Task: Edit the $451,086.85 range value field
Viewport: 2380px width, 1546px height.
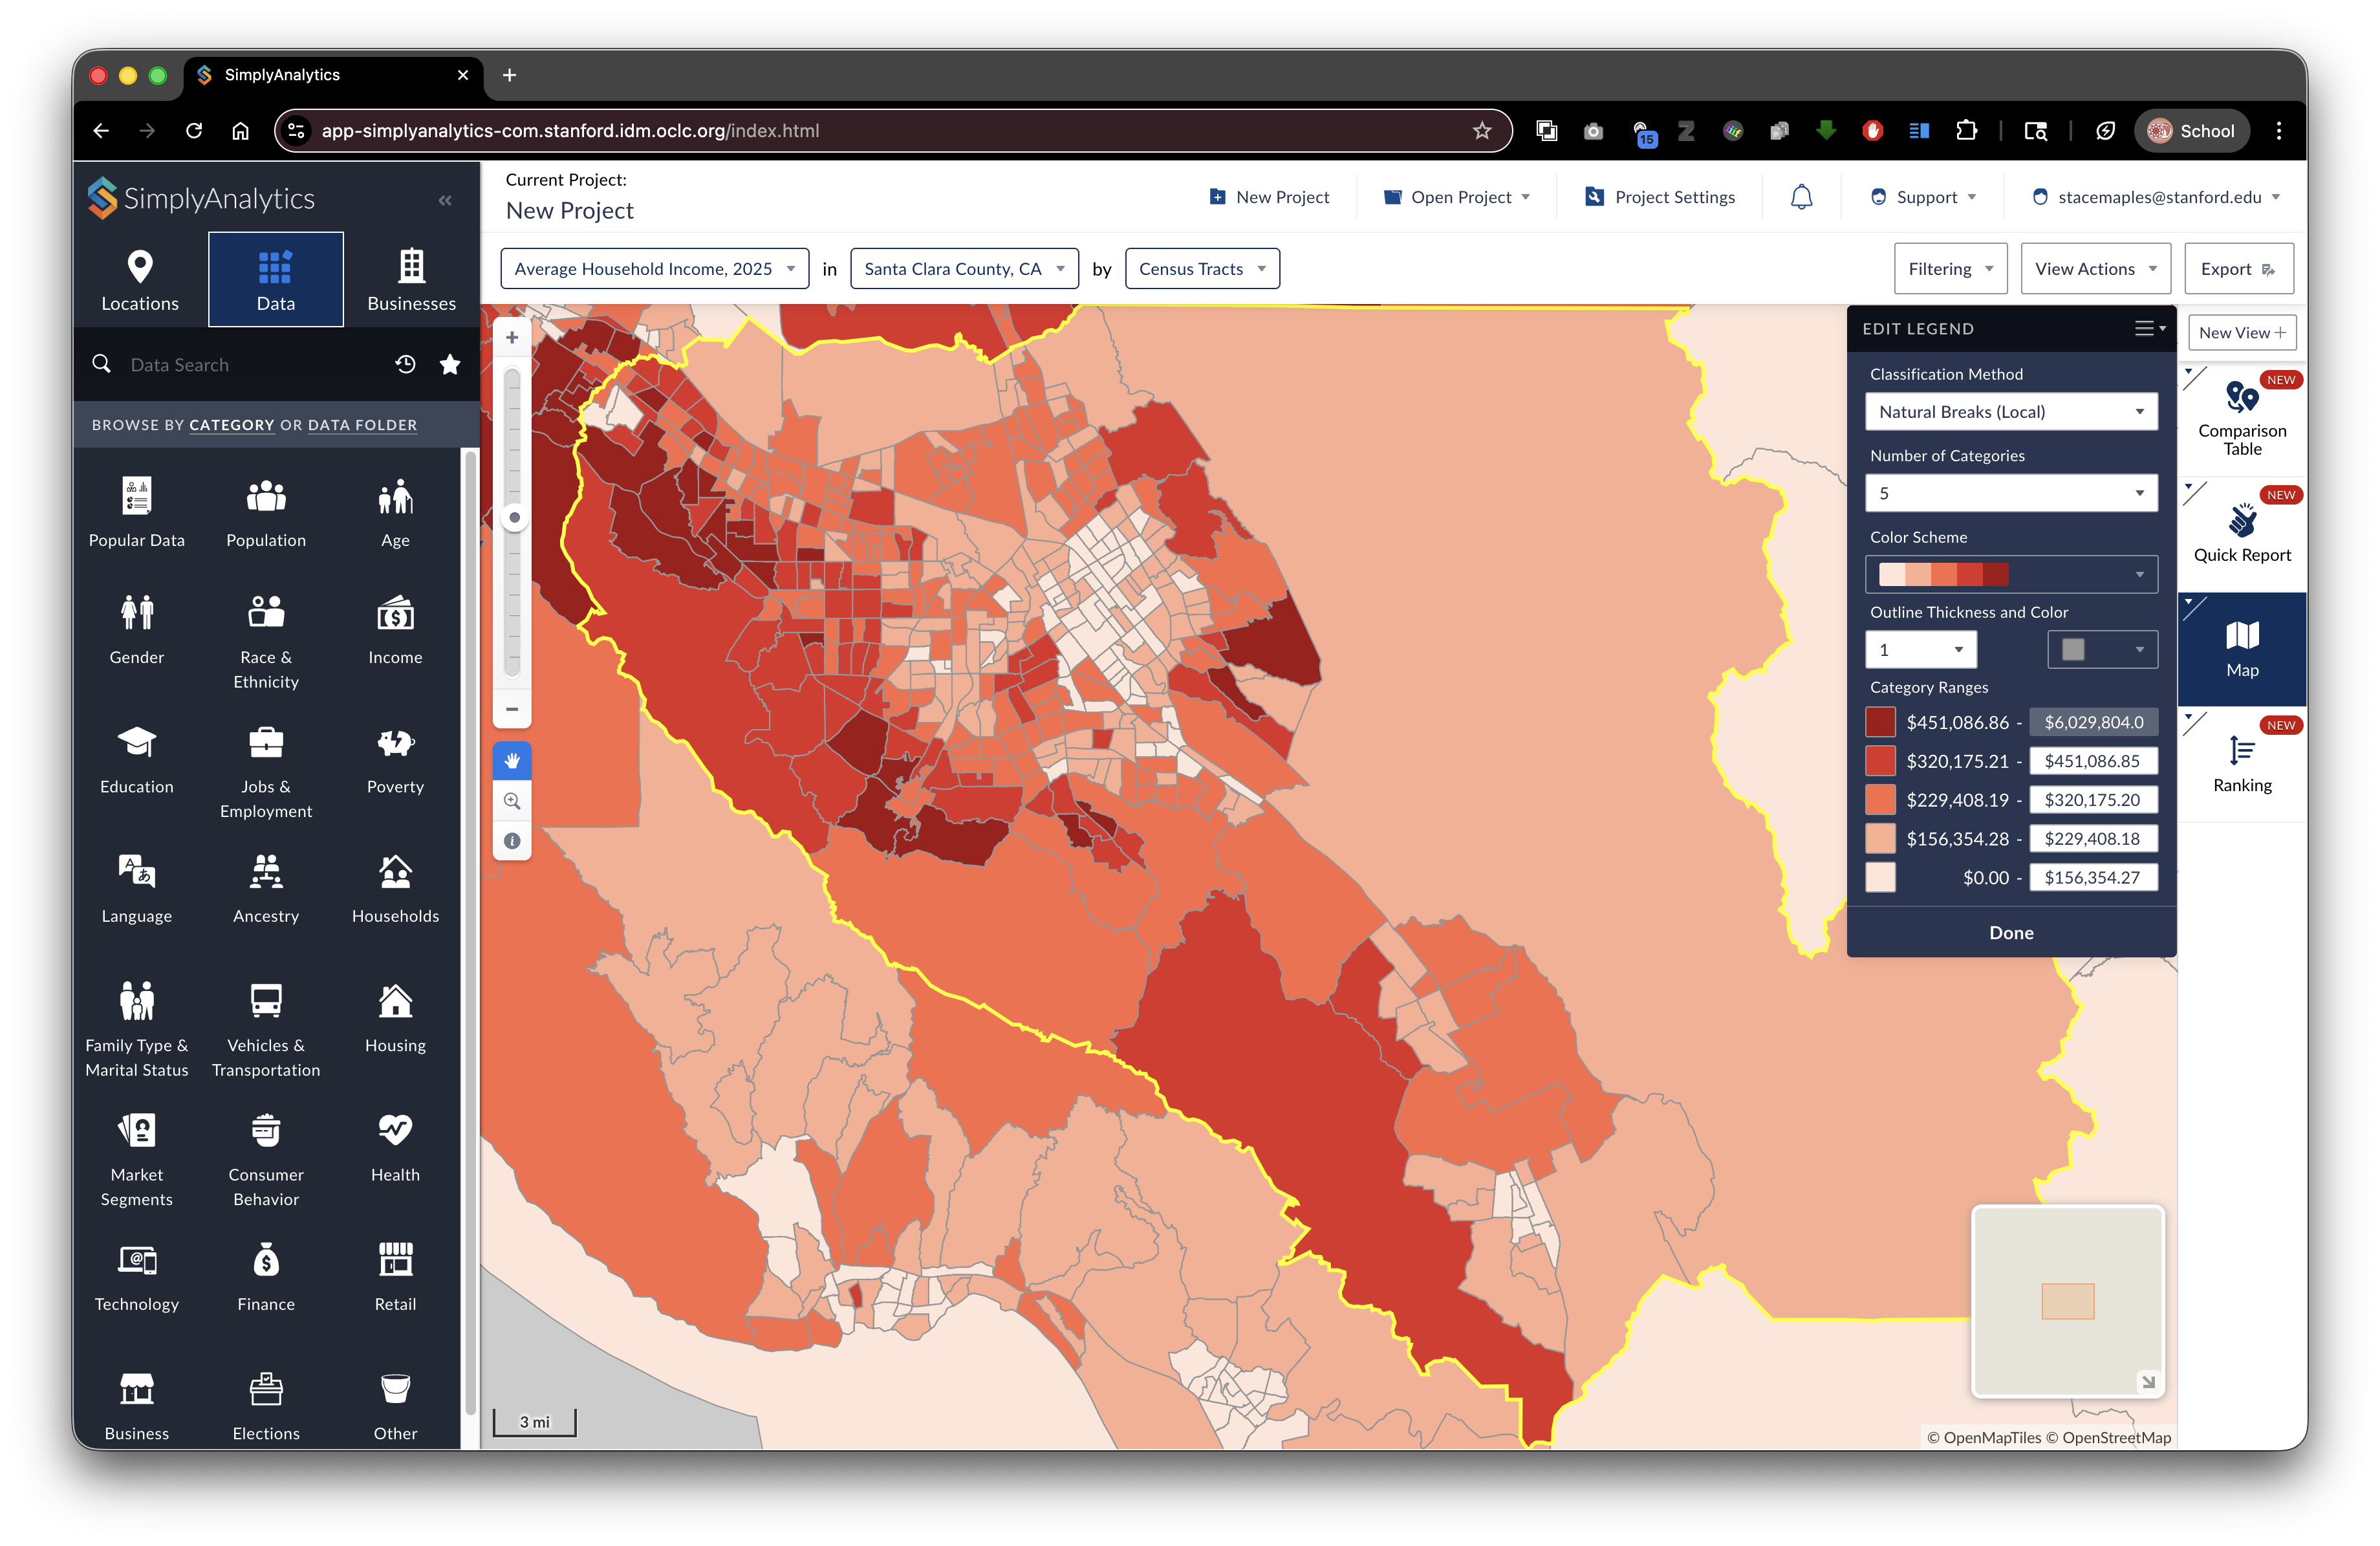Action: click(2092, 761)
